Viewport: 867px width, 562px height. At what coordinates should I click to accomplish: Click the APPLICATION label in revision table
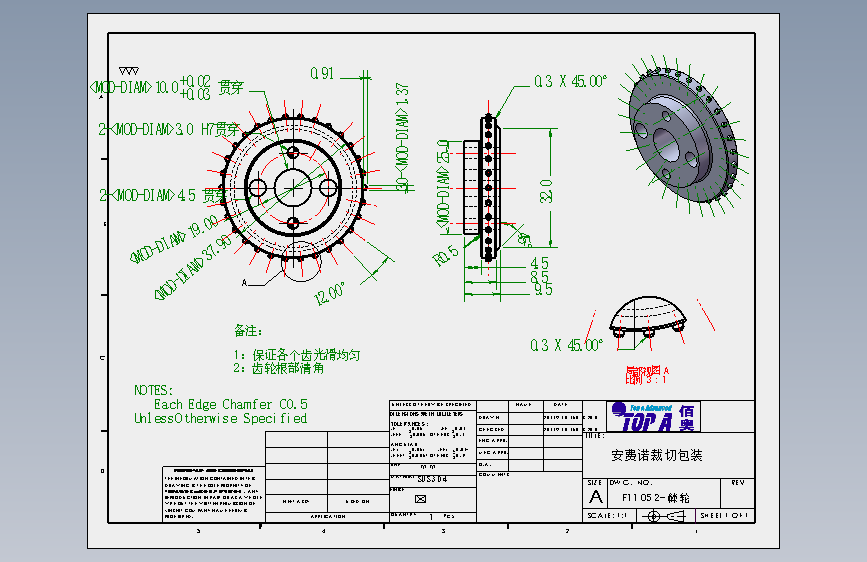(328, 517)
